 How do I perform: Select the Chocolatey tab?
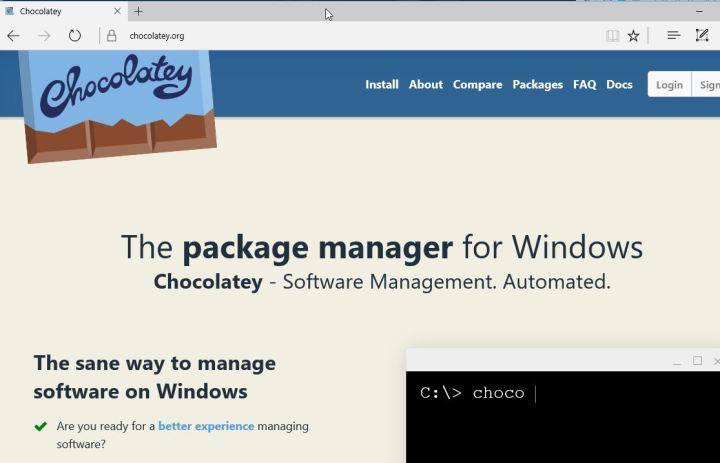click(63, 11)
